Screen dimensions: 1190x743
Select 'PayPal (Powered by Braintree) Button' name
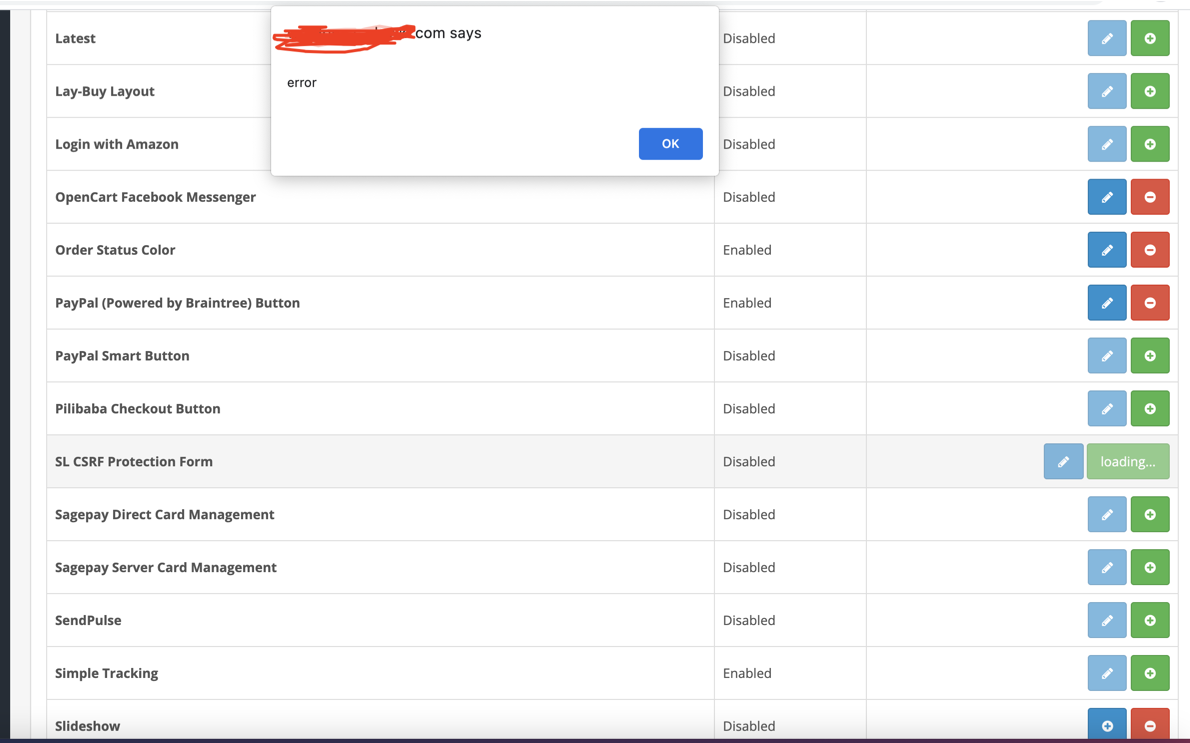pos(178,303)
